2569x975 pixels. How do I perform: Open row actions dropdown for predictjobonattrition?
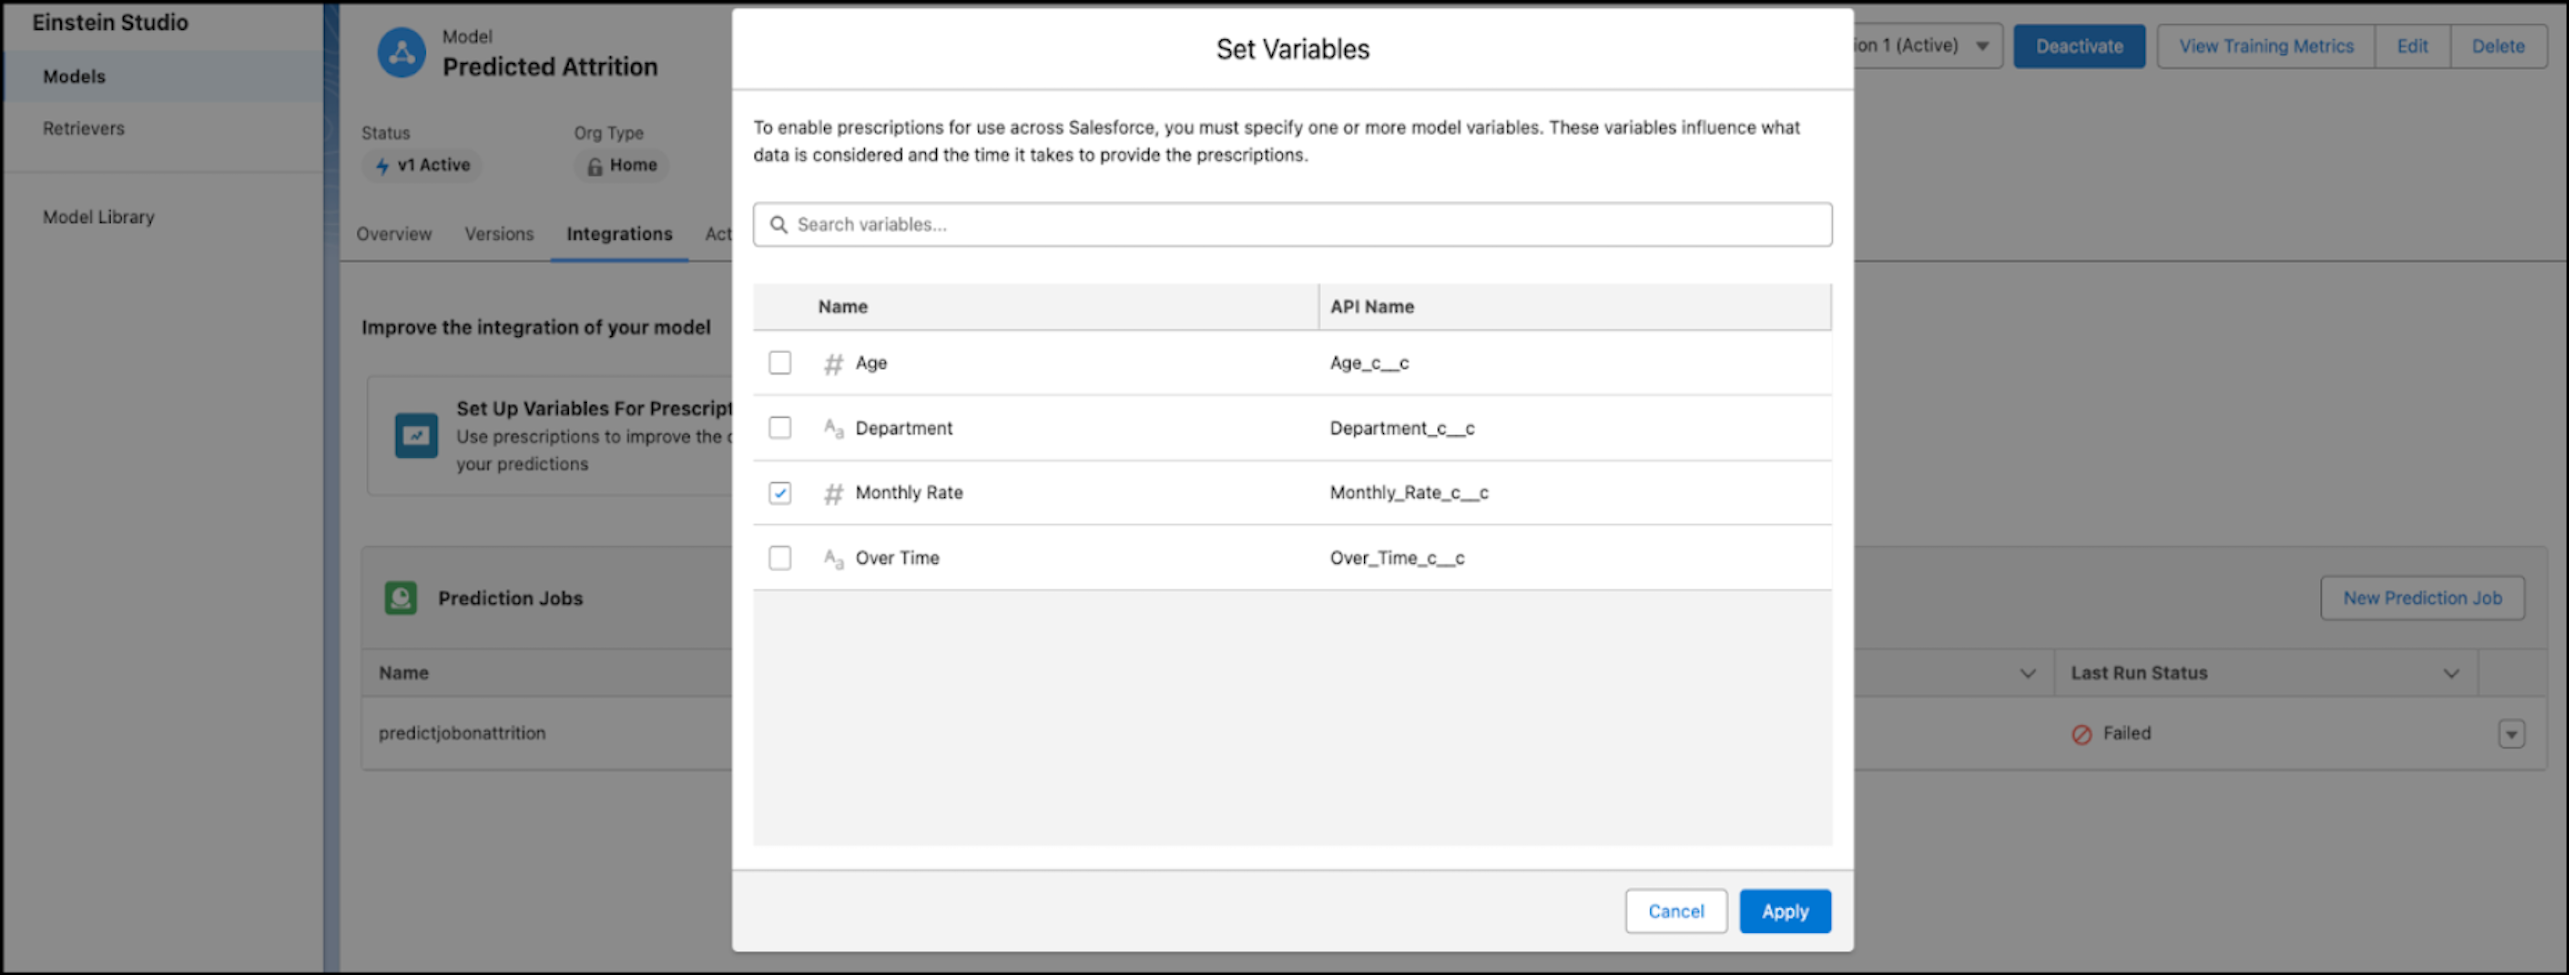click(x=2511, y=734)
